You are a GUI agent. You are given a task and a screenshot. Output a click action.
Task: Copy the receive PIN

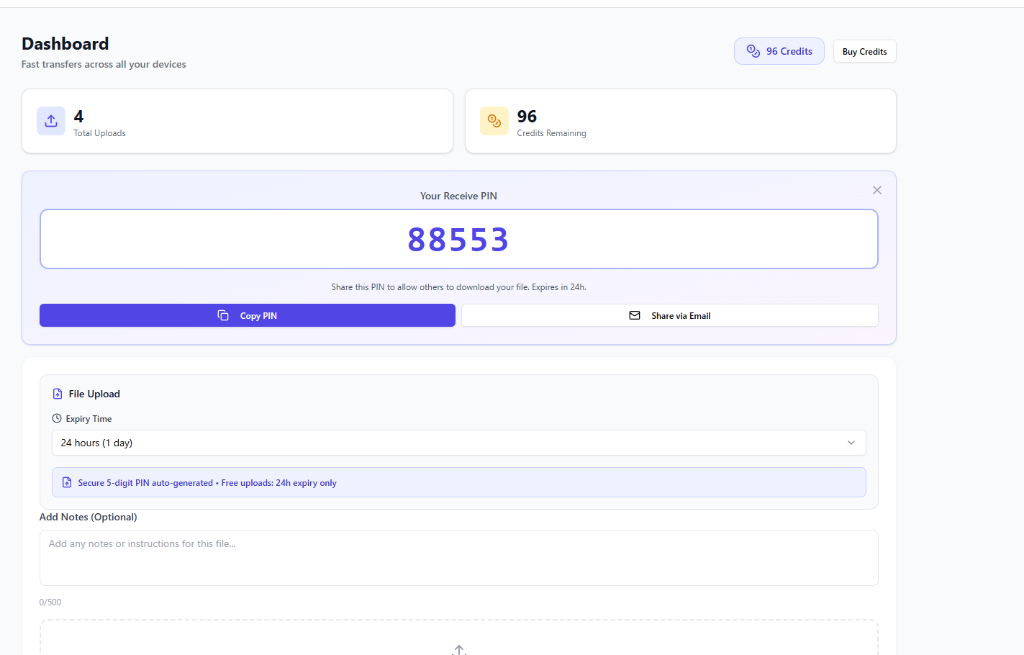[x=248, y=315]
